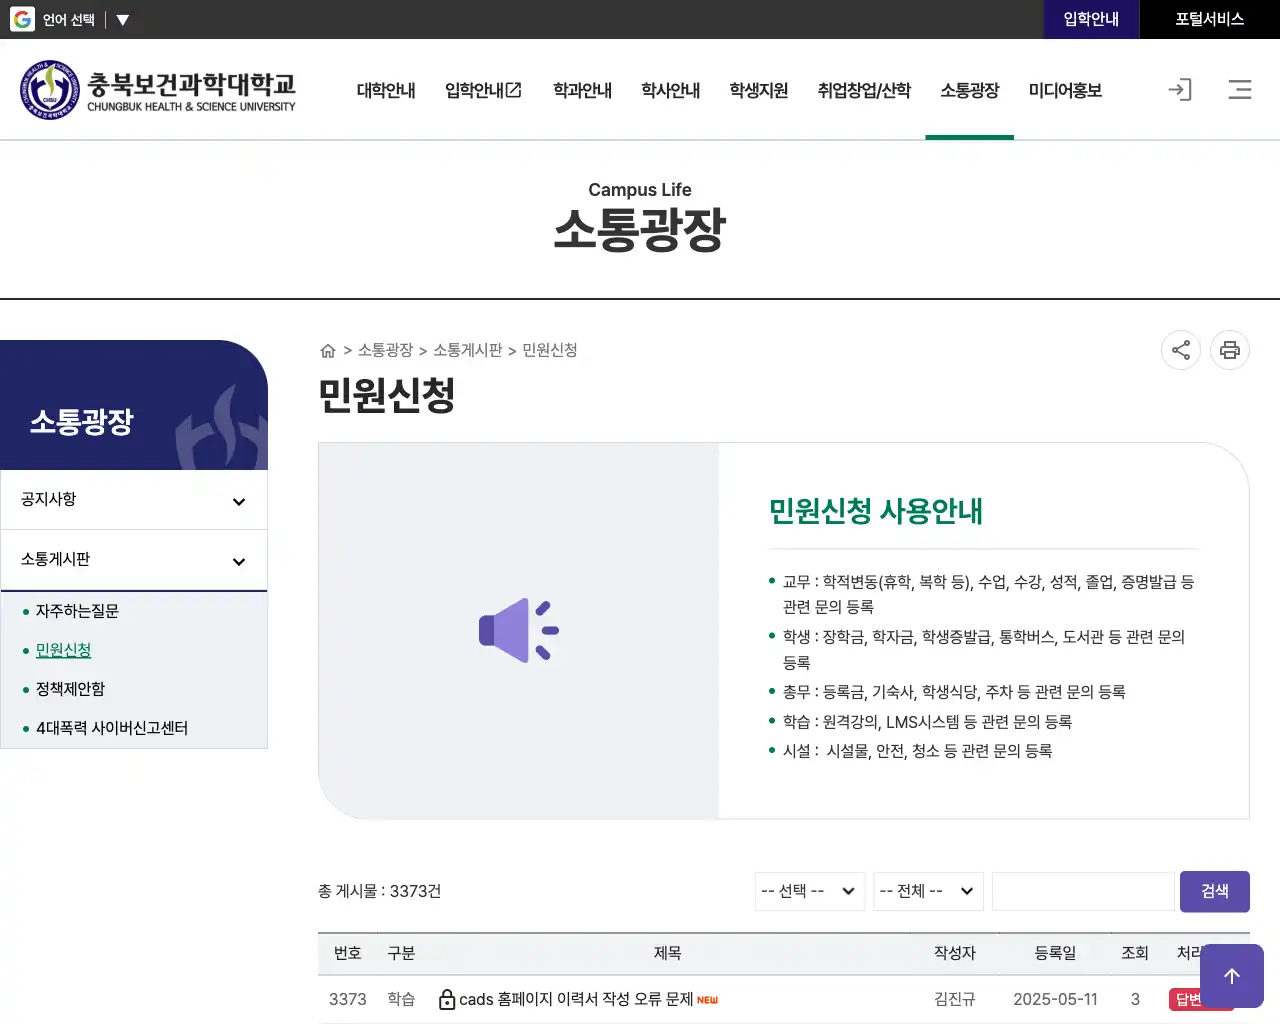Click date 2025-05-11 in table
Image resolution: width=1280 pixels, height=1024 pixels.
pyautogui.click(x=1055, y=999)
